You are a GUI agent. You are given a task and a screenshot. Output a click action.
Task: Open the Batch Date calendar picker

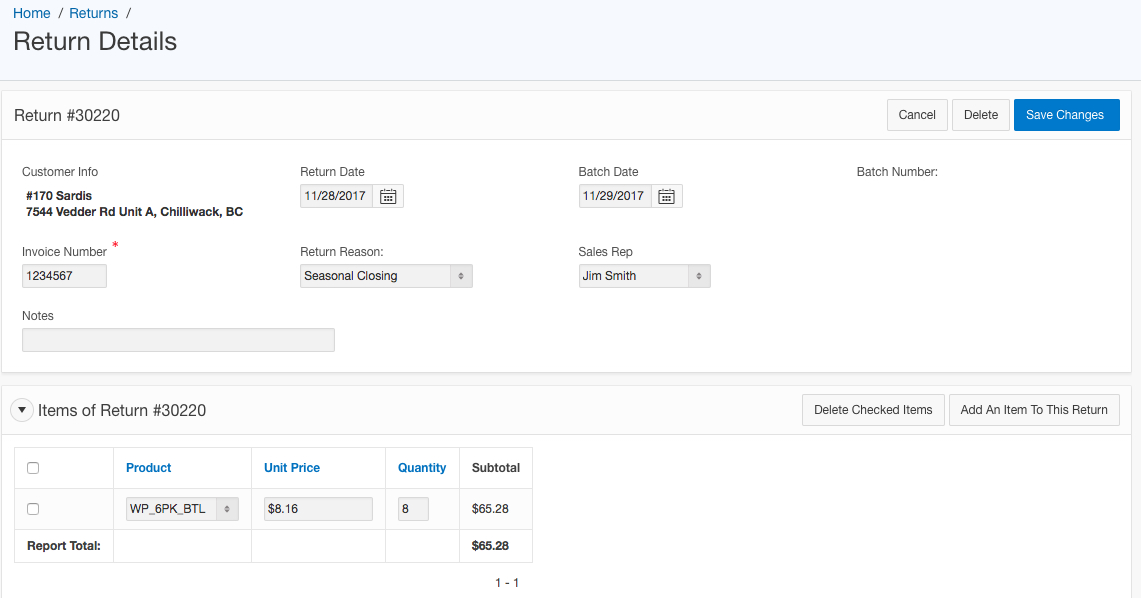(667, 196)
